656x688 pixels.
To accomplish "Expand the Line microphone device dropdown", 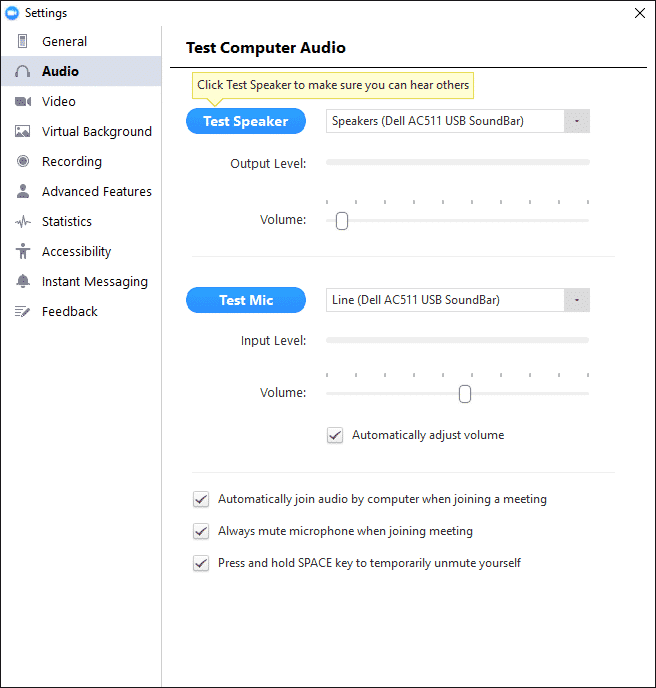I will pyautogui.click(x=577, y=300).
